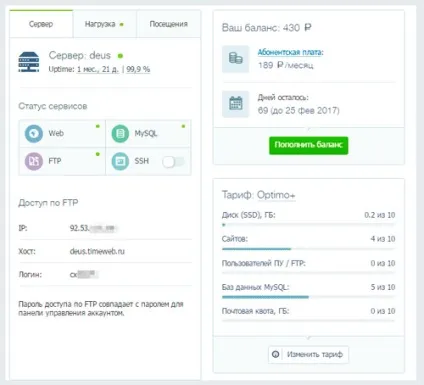Click the 0.2 из 10 disk value

pos(380,215)
